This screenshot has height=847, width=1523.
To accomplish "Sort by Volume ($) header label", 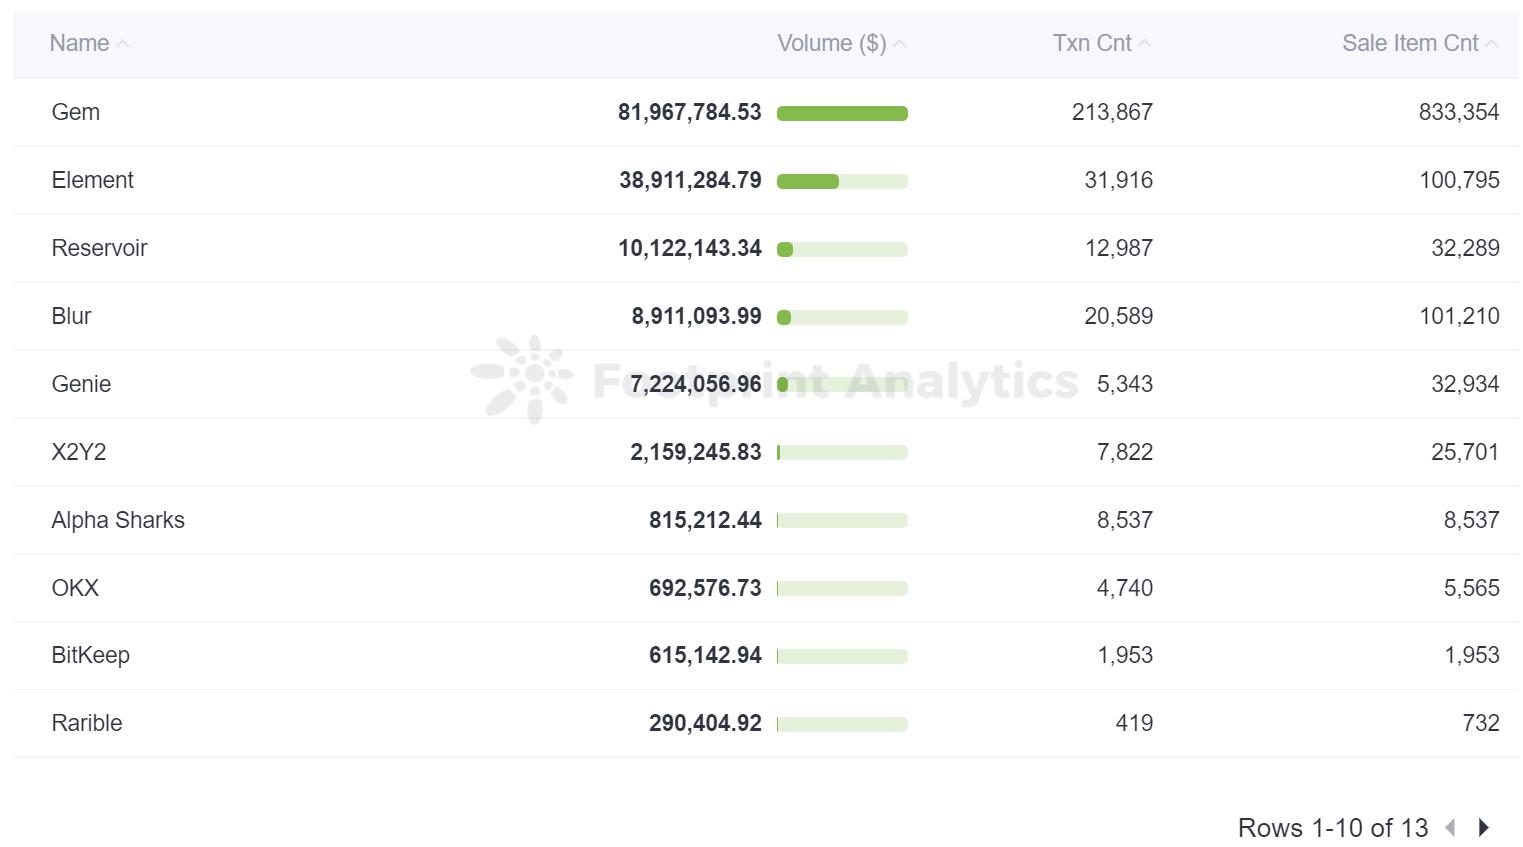I will coord(831,43).
